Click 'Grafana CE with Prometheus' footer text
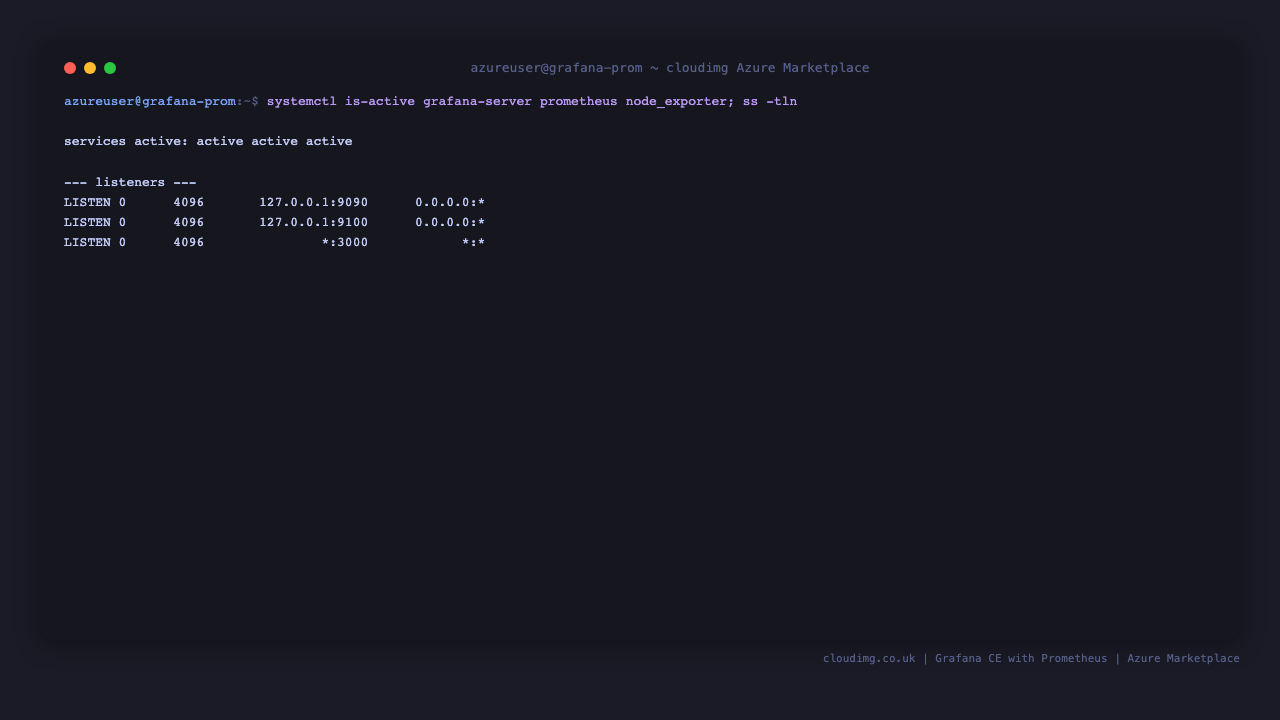 coord(1021,658)
